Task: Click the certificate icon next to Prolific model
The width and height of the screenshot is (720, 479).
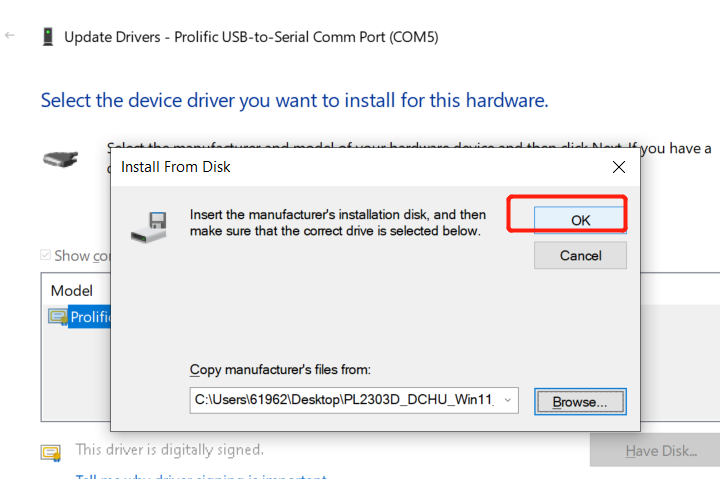Action: 58,317
